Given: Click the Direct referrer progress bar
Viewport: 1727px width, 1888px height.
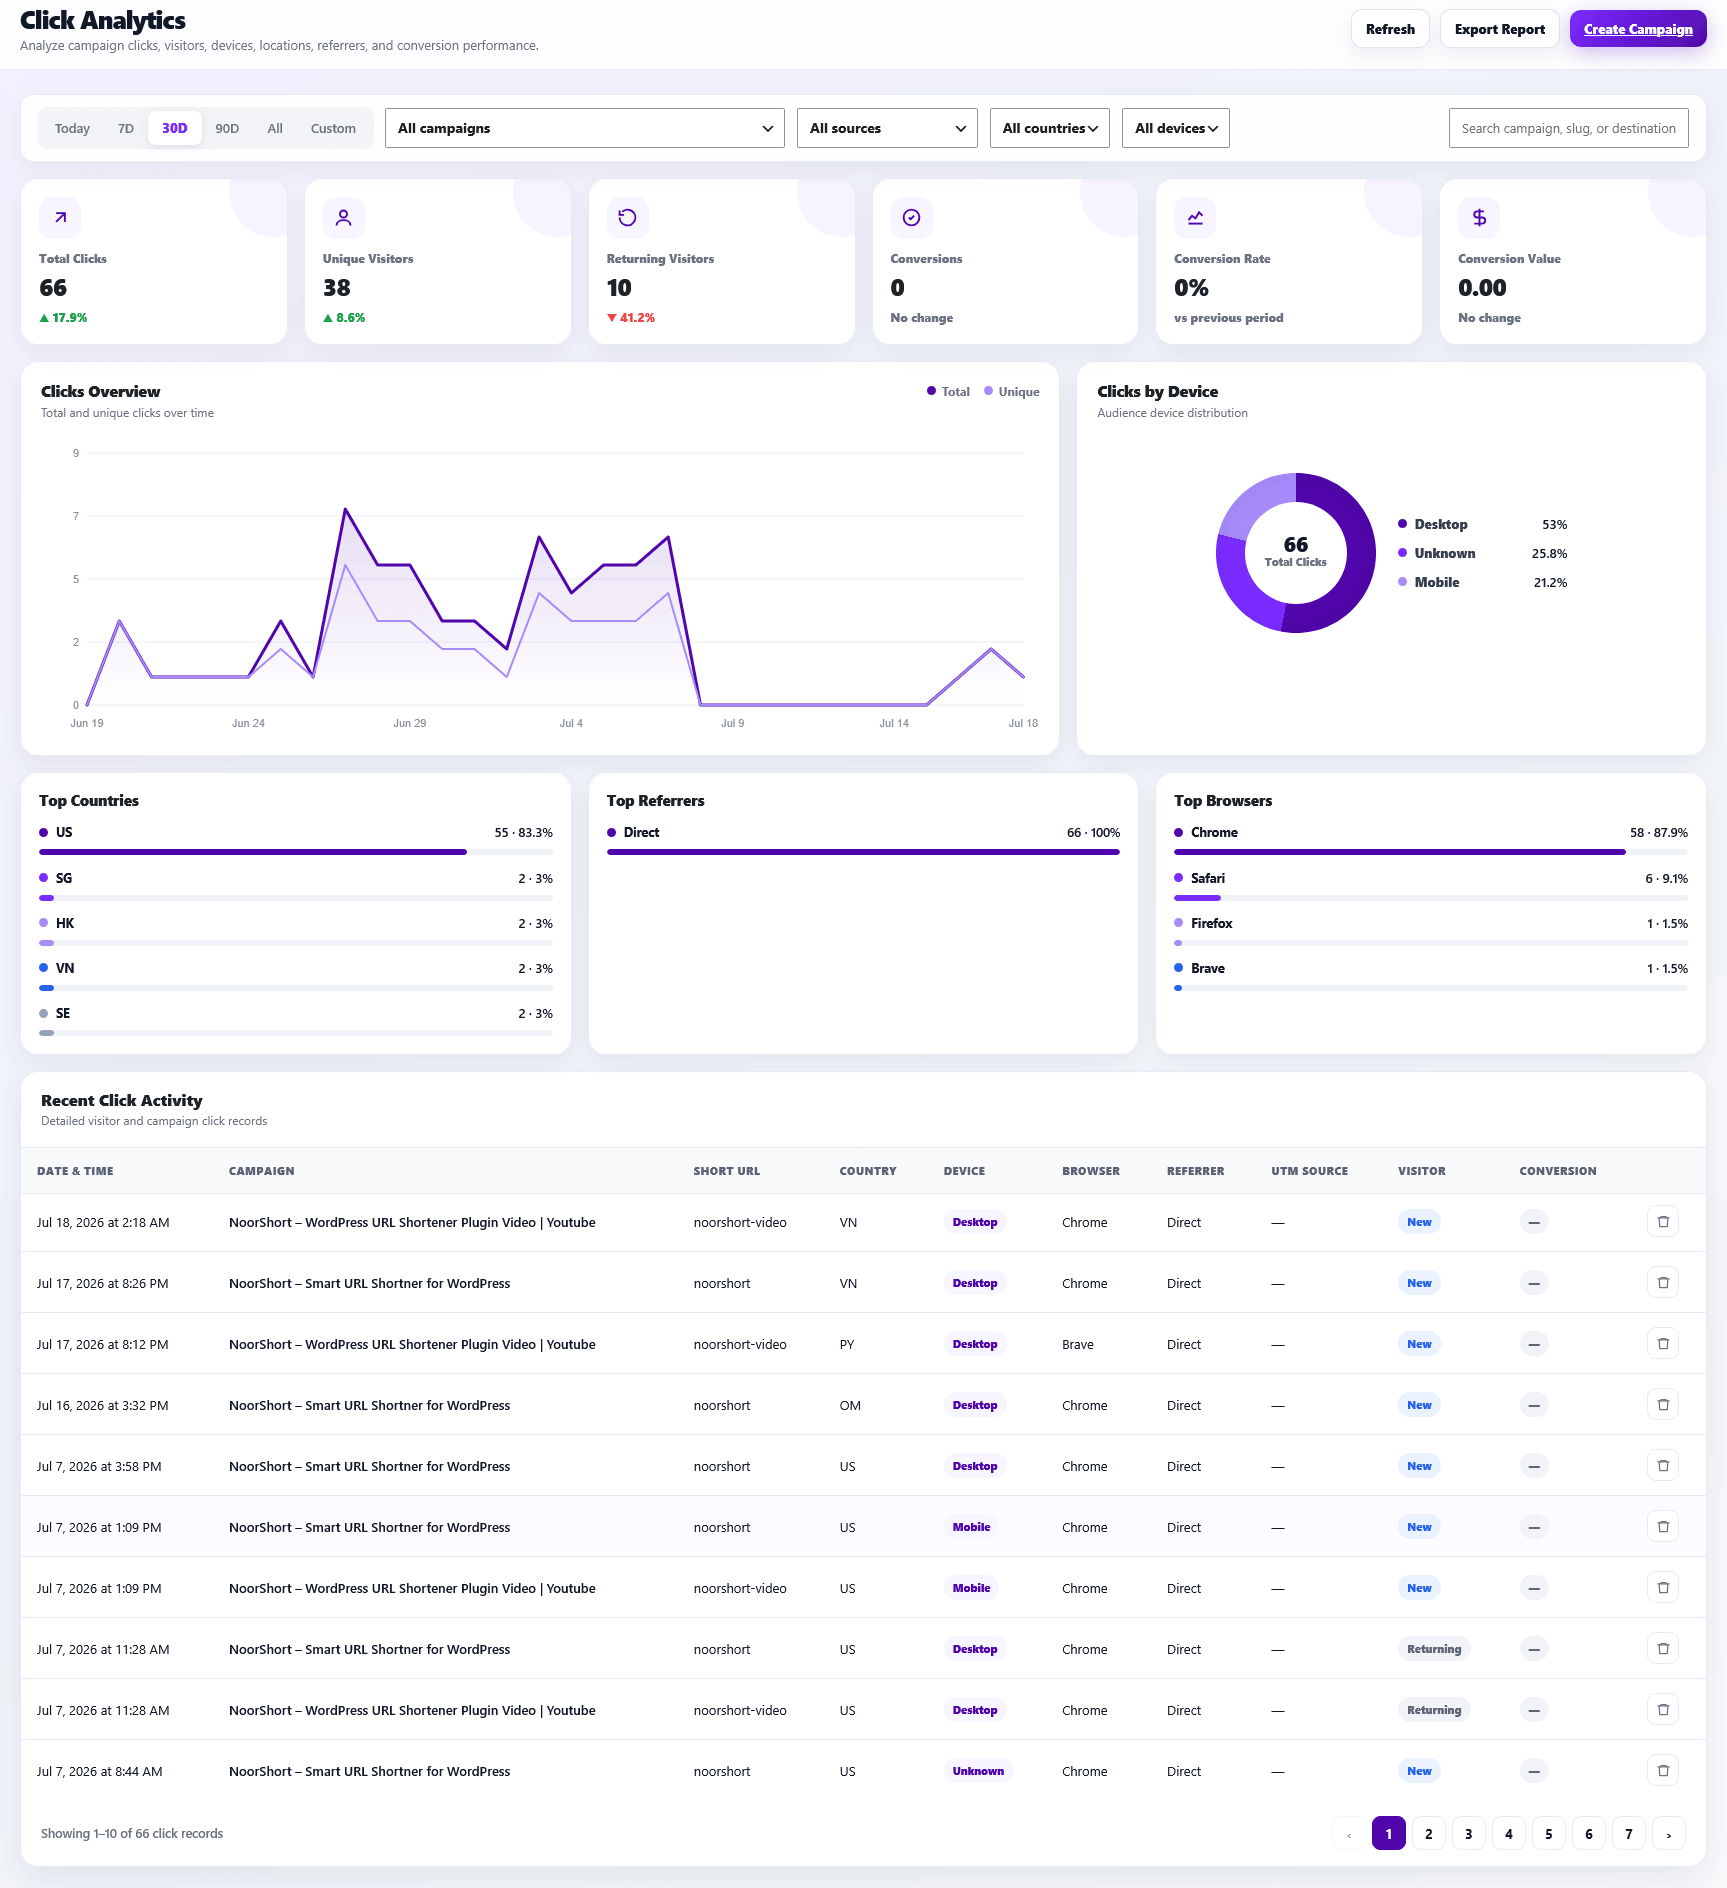Looking at the screenshot, I should pos(863,852).
